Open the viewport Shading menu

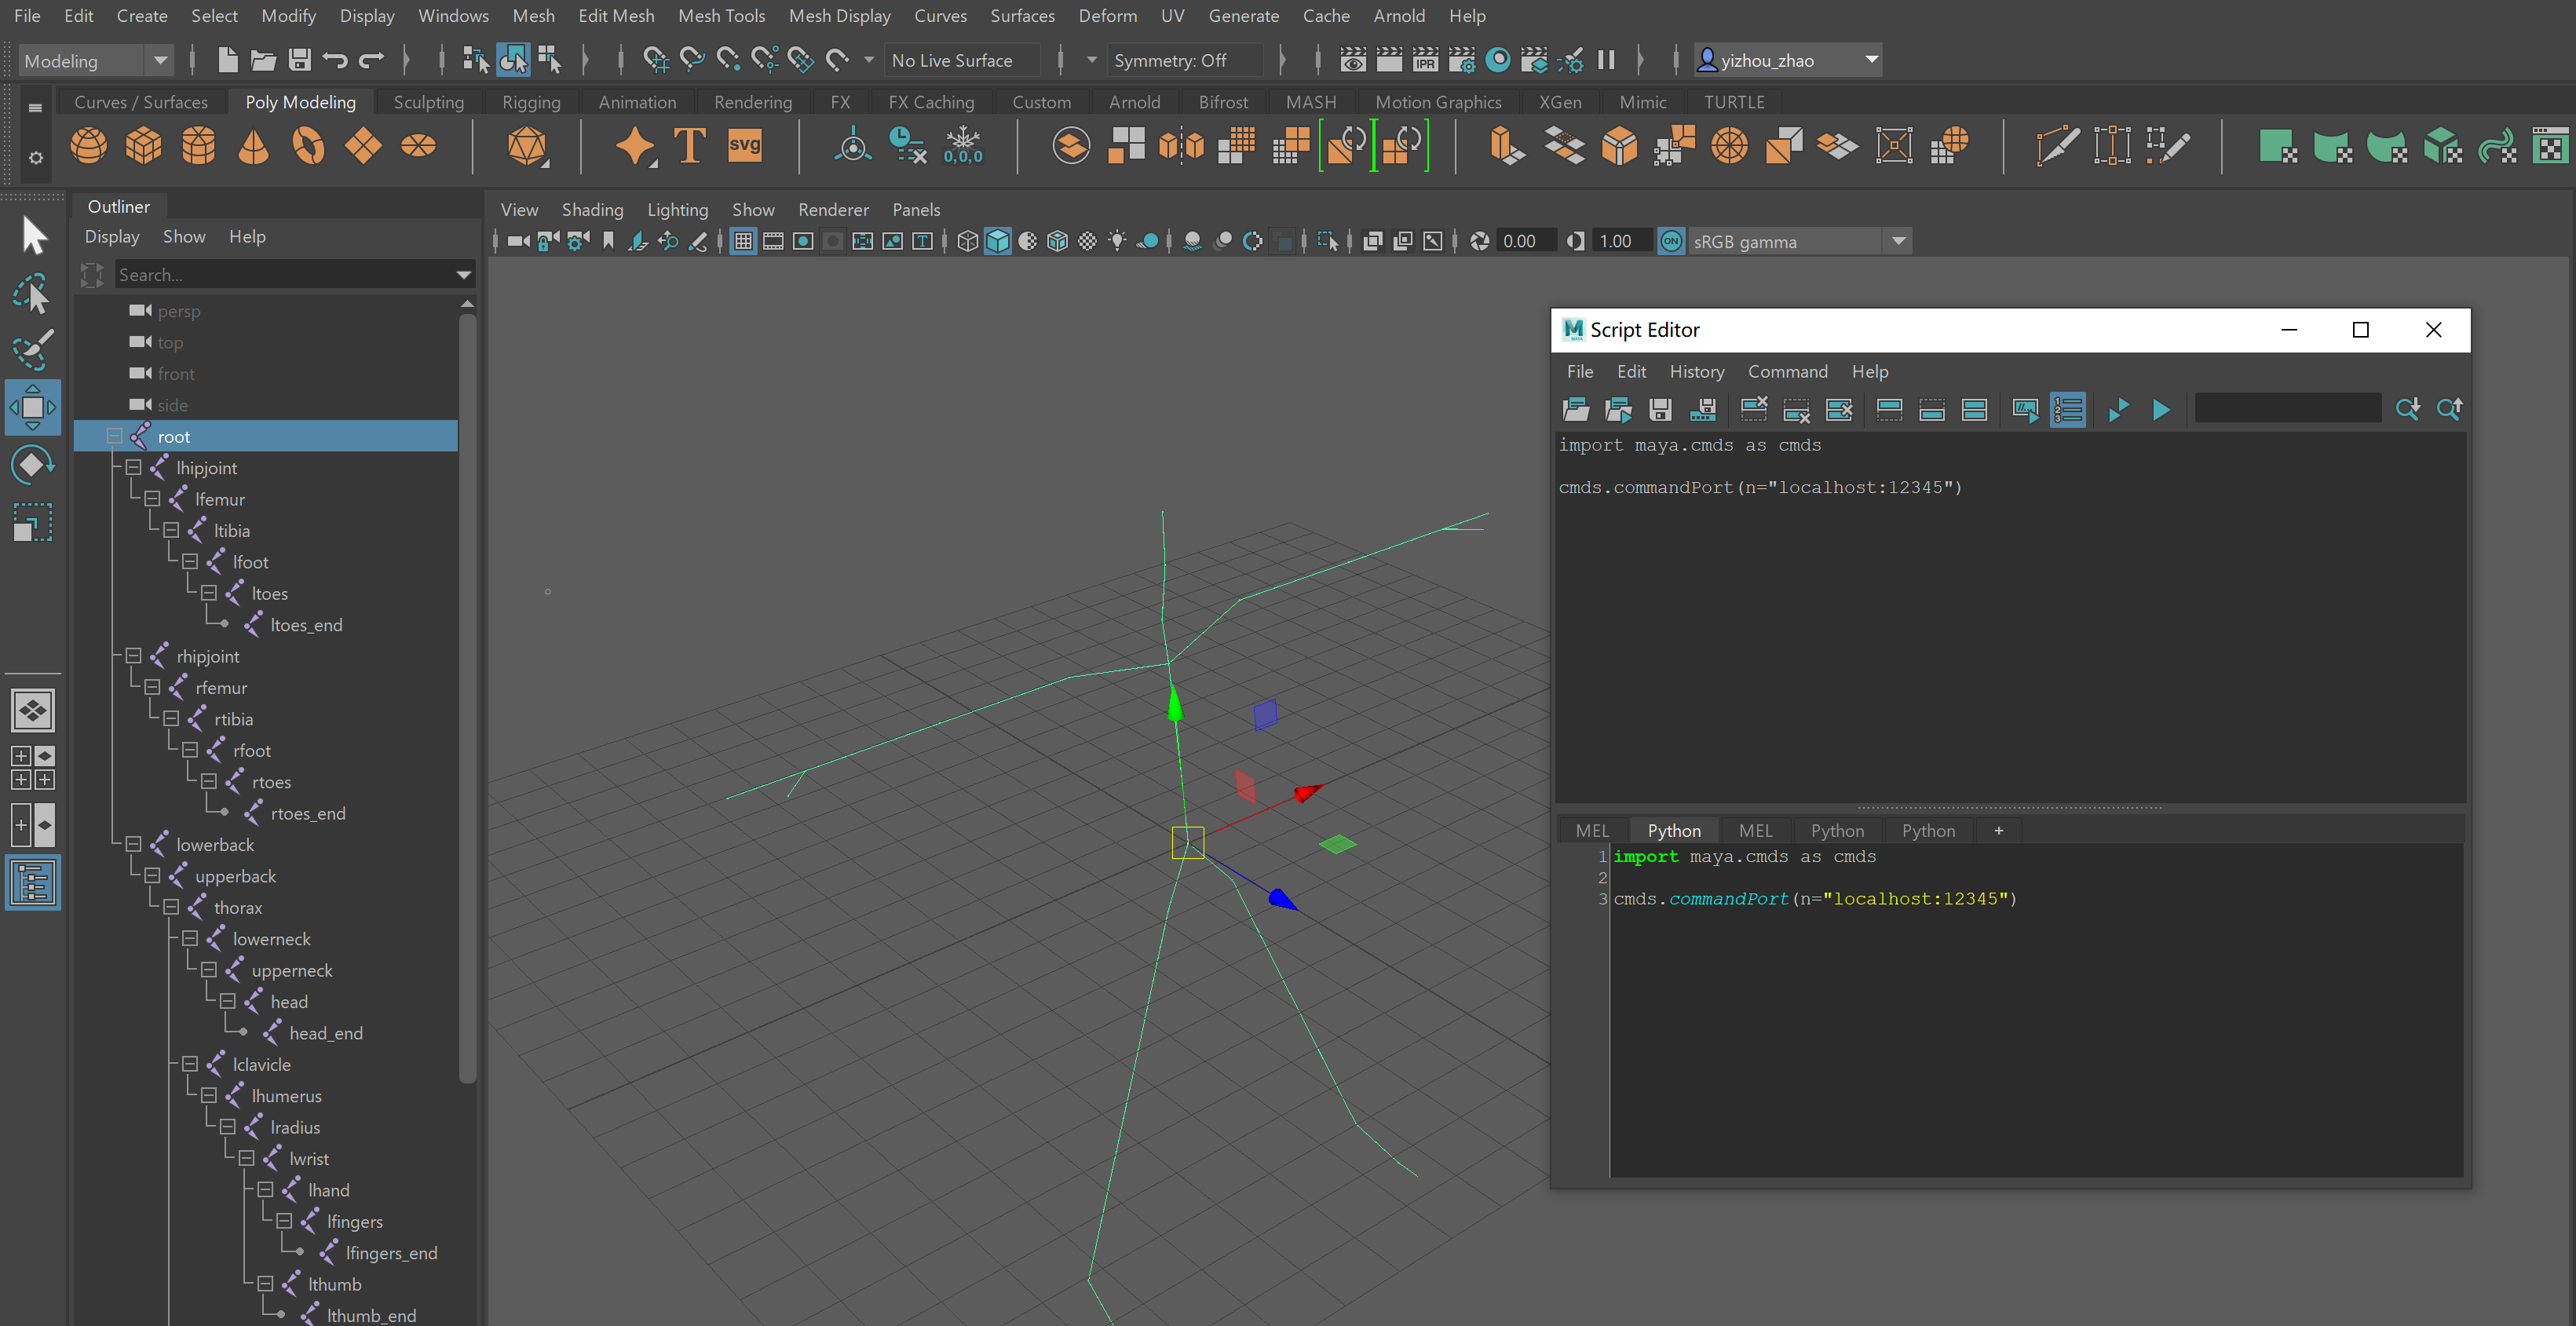pos(592,209)
